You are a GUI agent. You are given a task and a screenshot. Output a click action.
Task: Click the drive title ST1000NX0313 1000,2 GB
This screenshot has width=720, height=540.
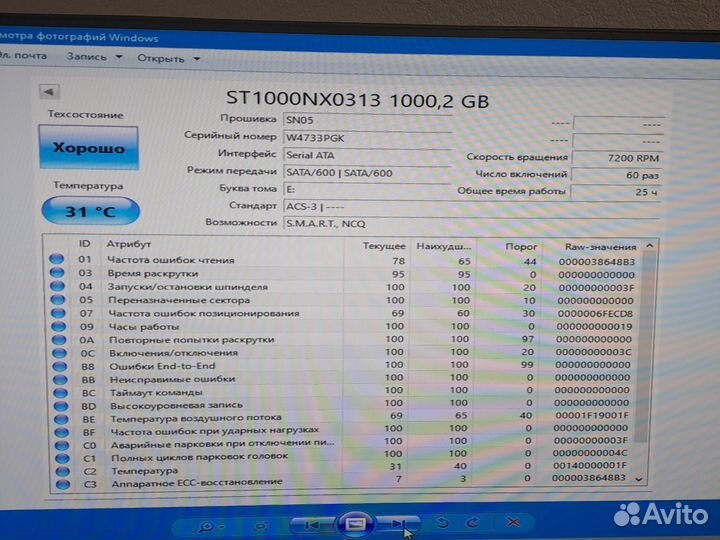point(358,99)
